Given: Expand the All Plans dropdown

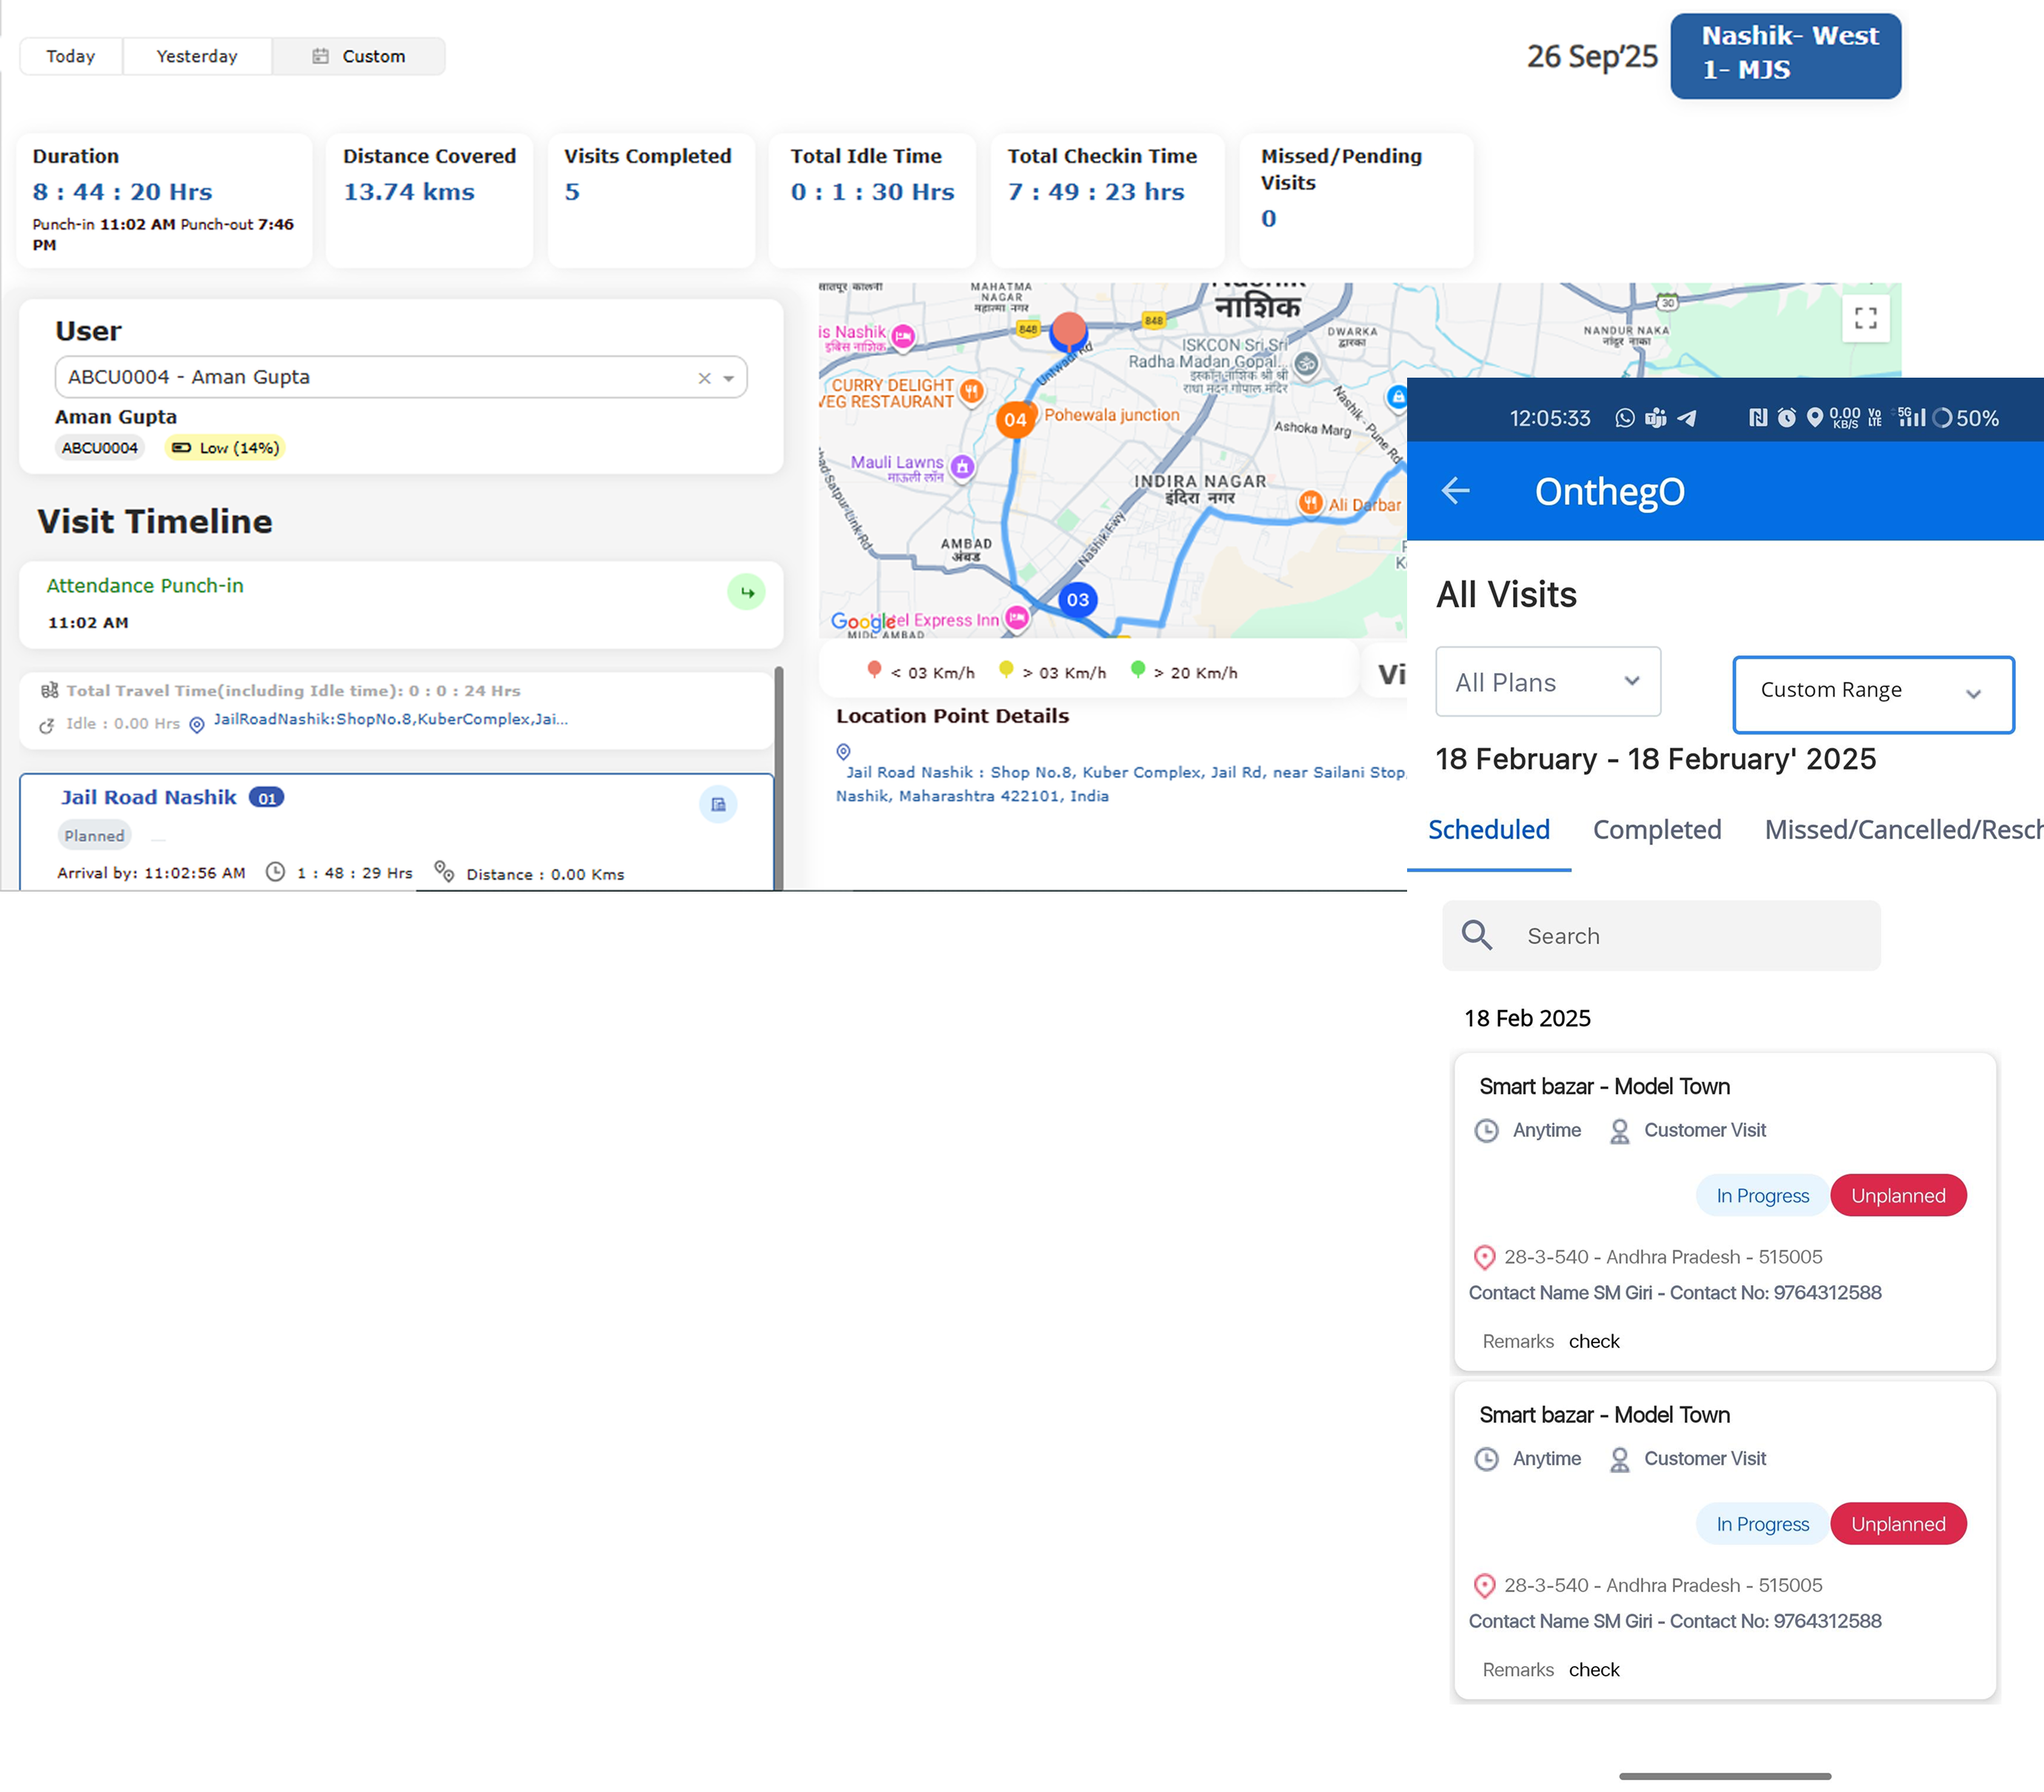Looking at the screenshot, I should pos(1547,682).
